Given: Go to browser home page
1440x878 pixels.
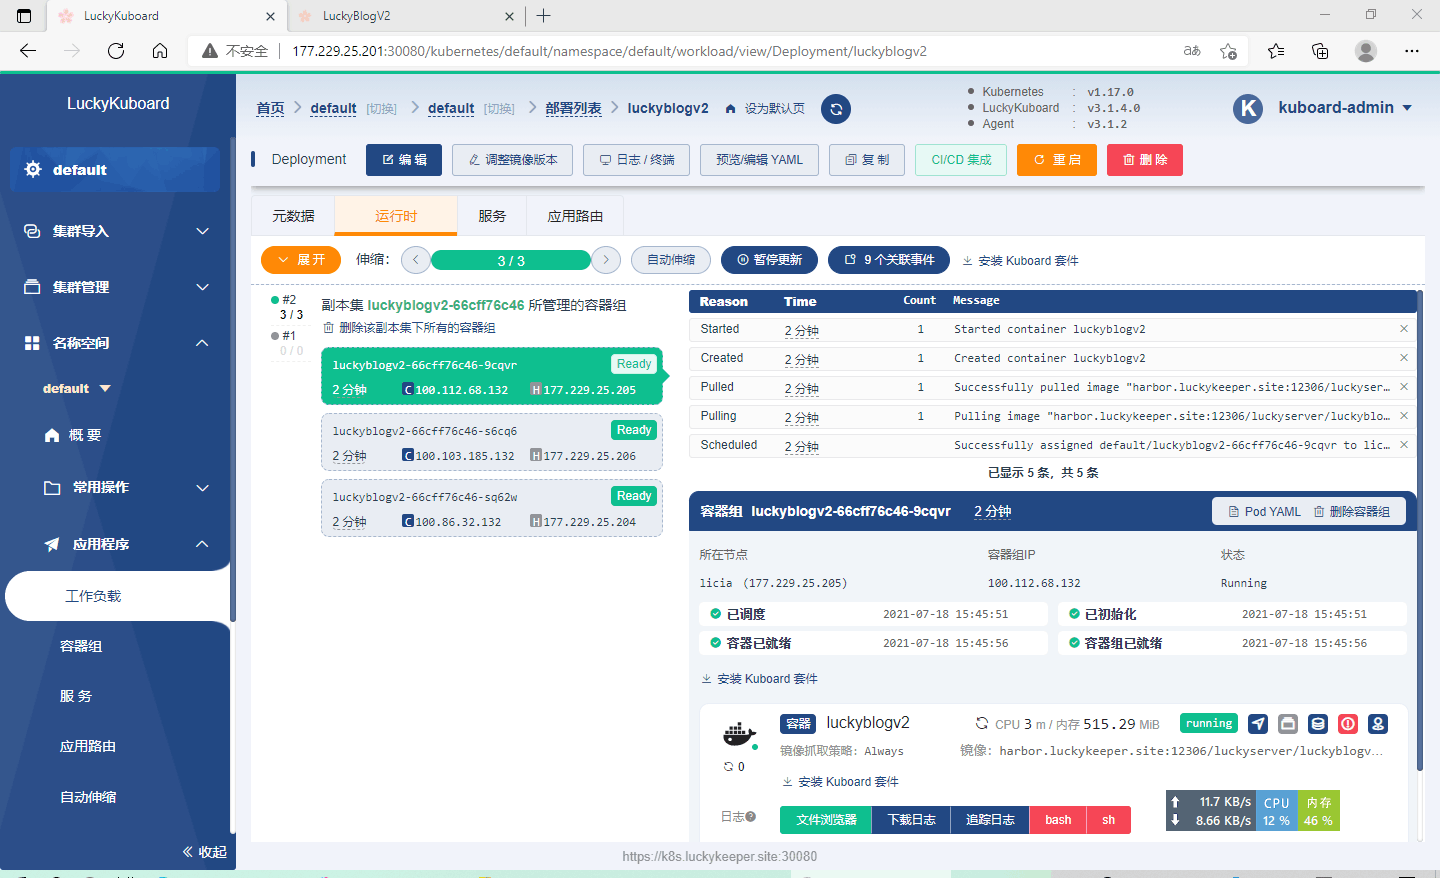Looking at the screenshot, I should tap(160, 51).
